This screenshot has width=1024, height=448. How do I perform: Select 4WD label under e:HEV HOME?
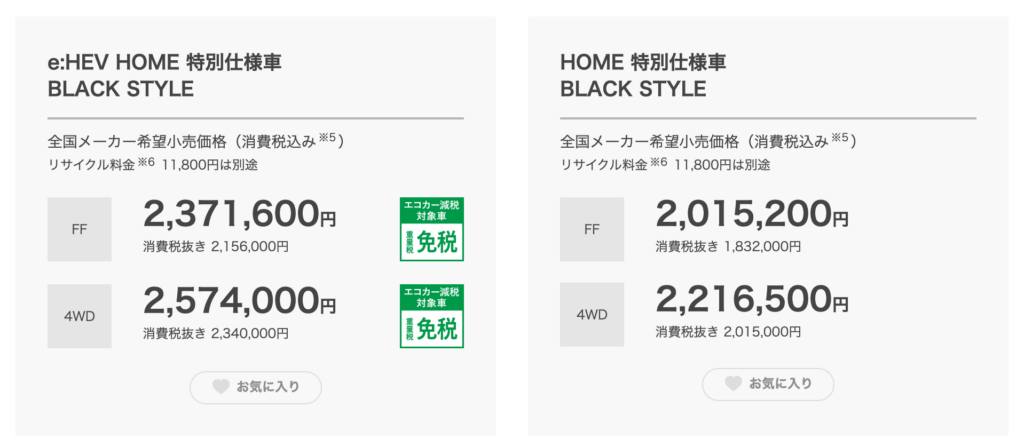[x=80, y=315]
